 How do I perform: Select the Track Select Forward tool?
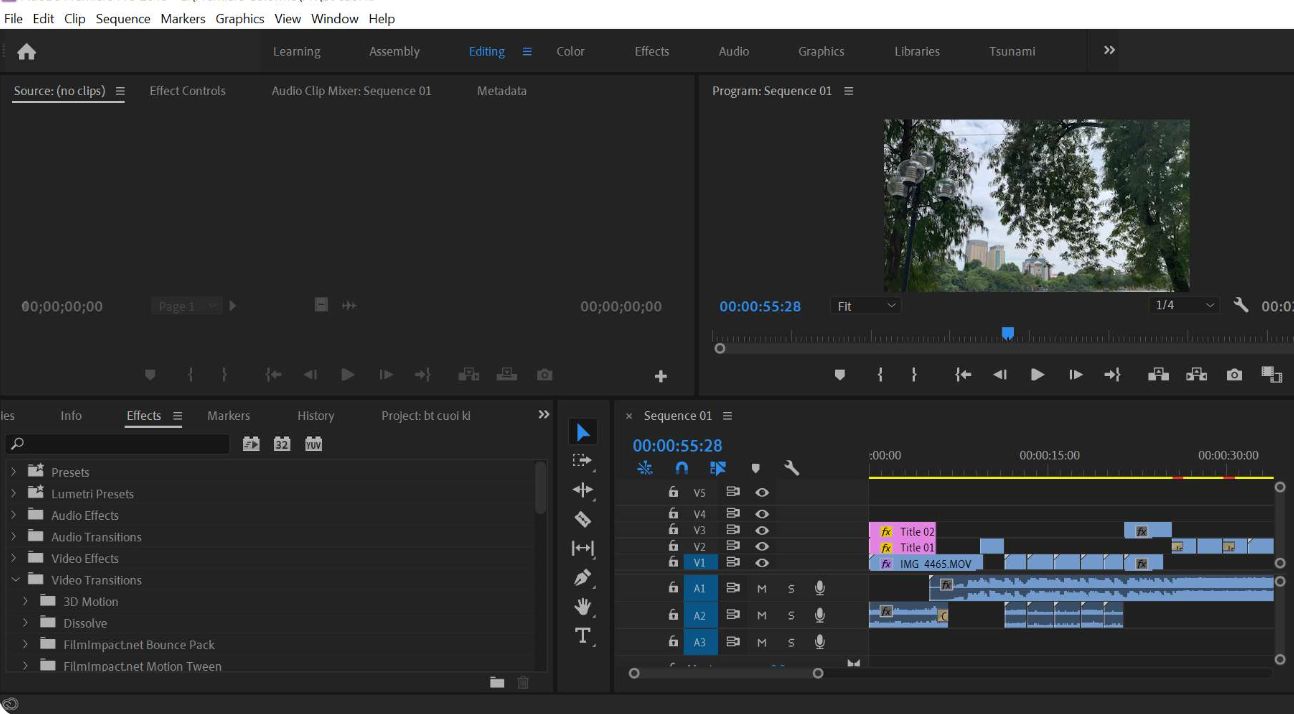point(583,461)
